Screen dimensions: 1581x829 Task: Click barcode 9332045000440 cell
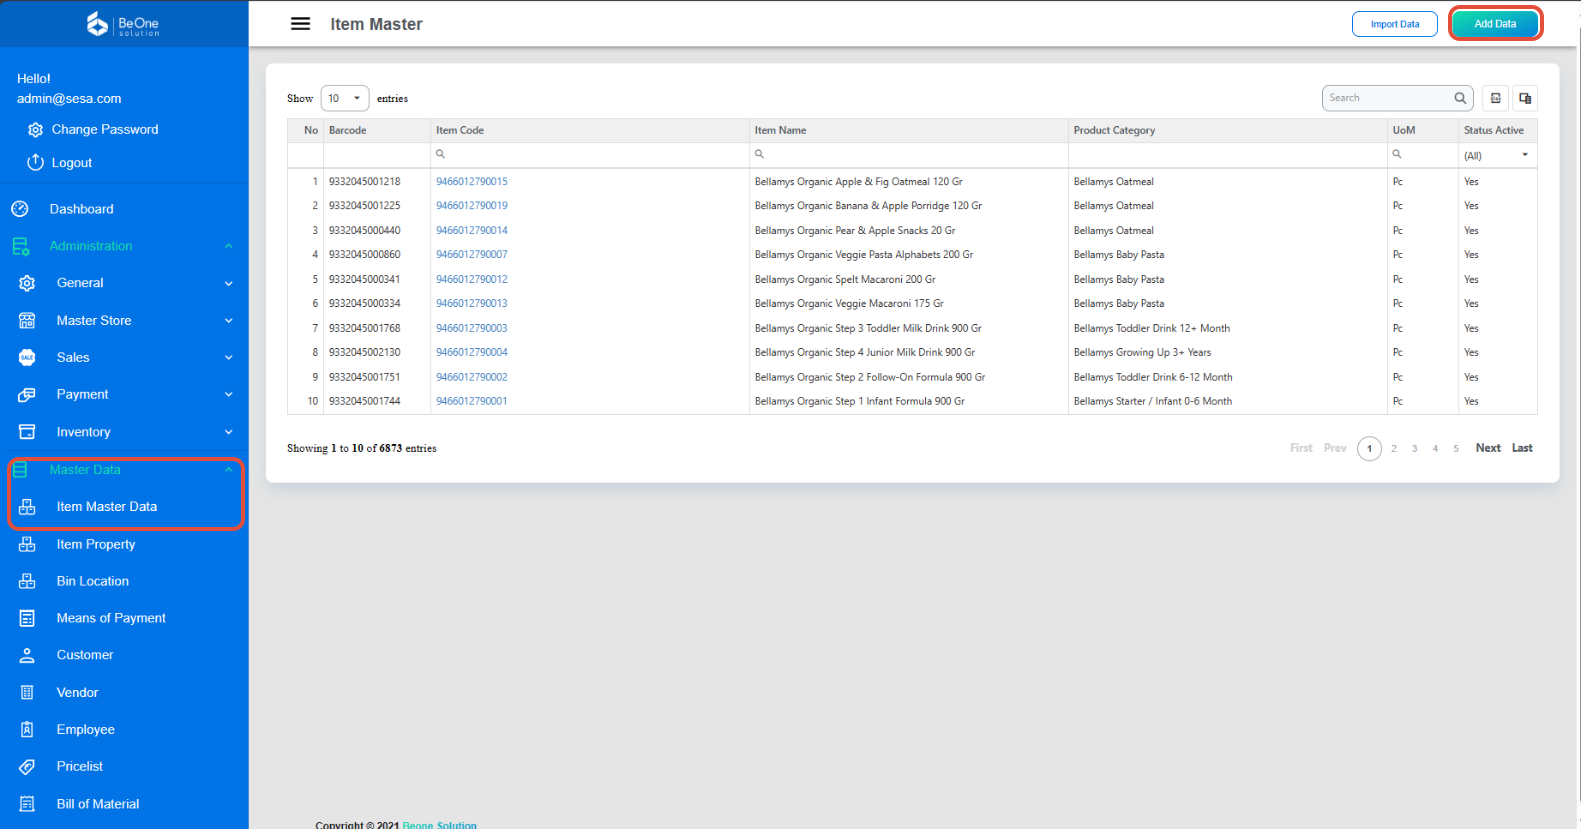[x=365, y=231]
